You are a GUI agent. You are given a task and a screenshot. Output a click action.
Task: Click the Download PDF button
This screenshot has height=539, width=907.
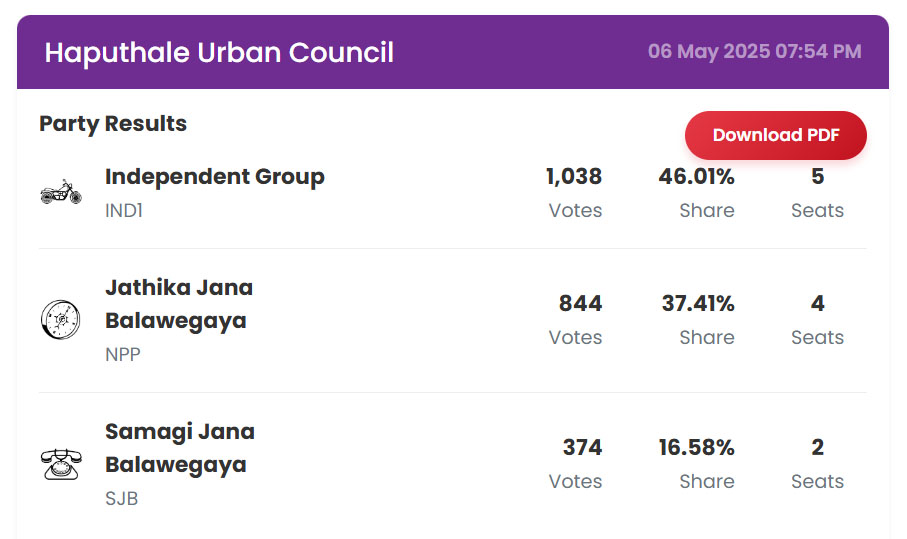[776, 135]
